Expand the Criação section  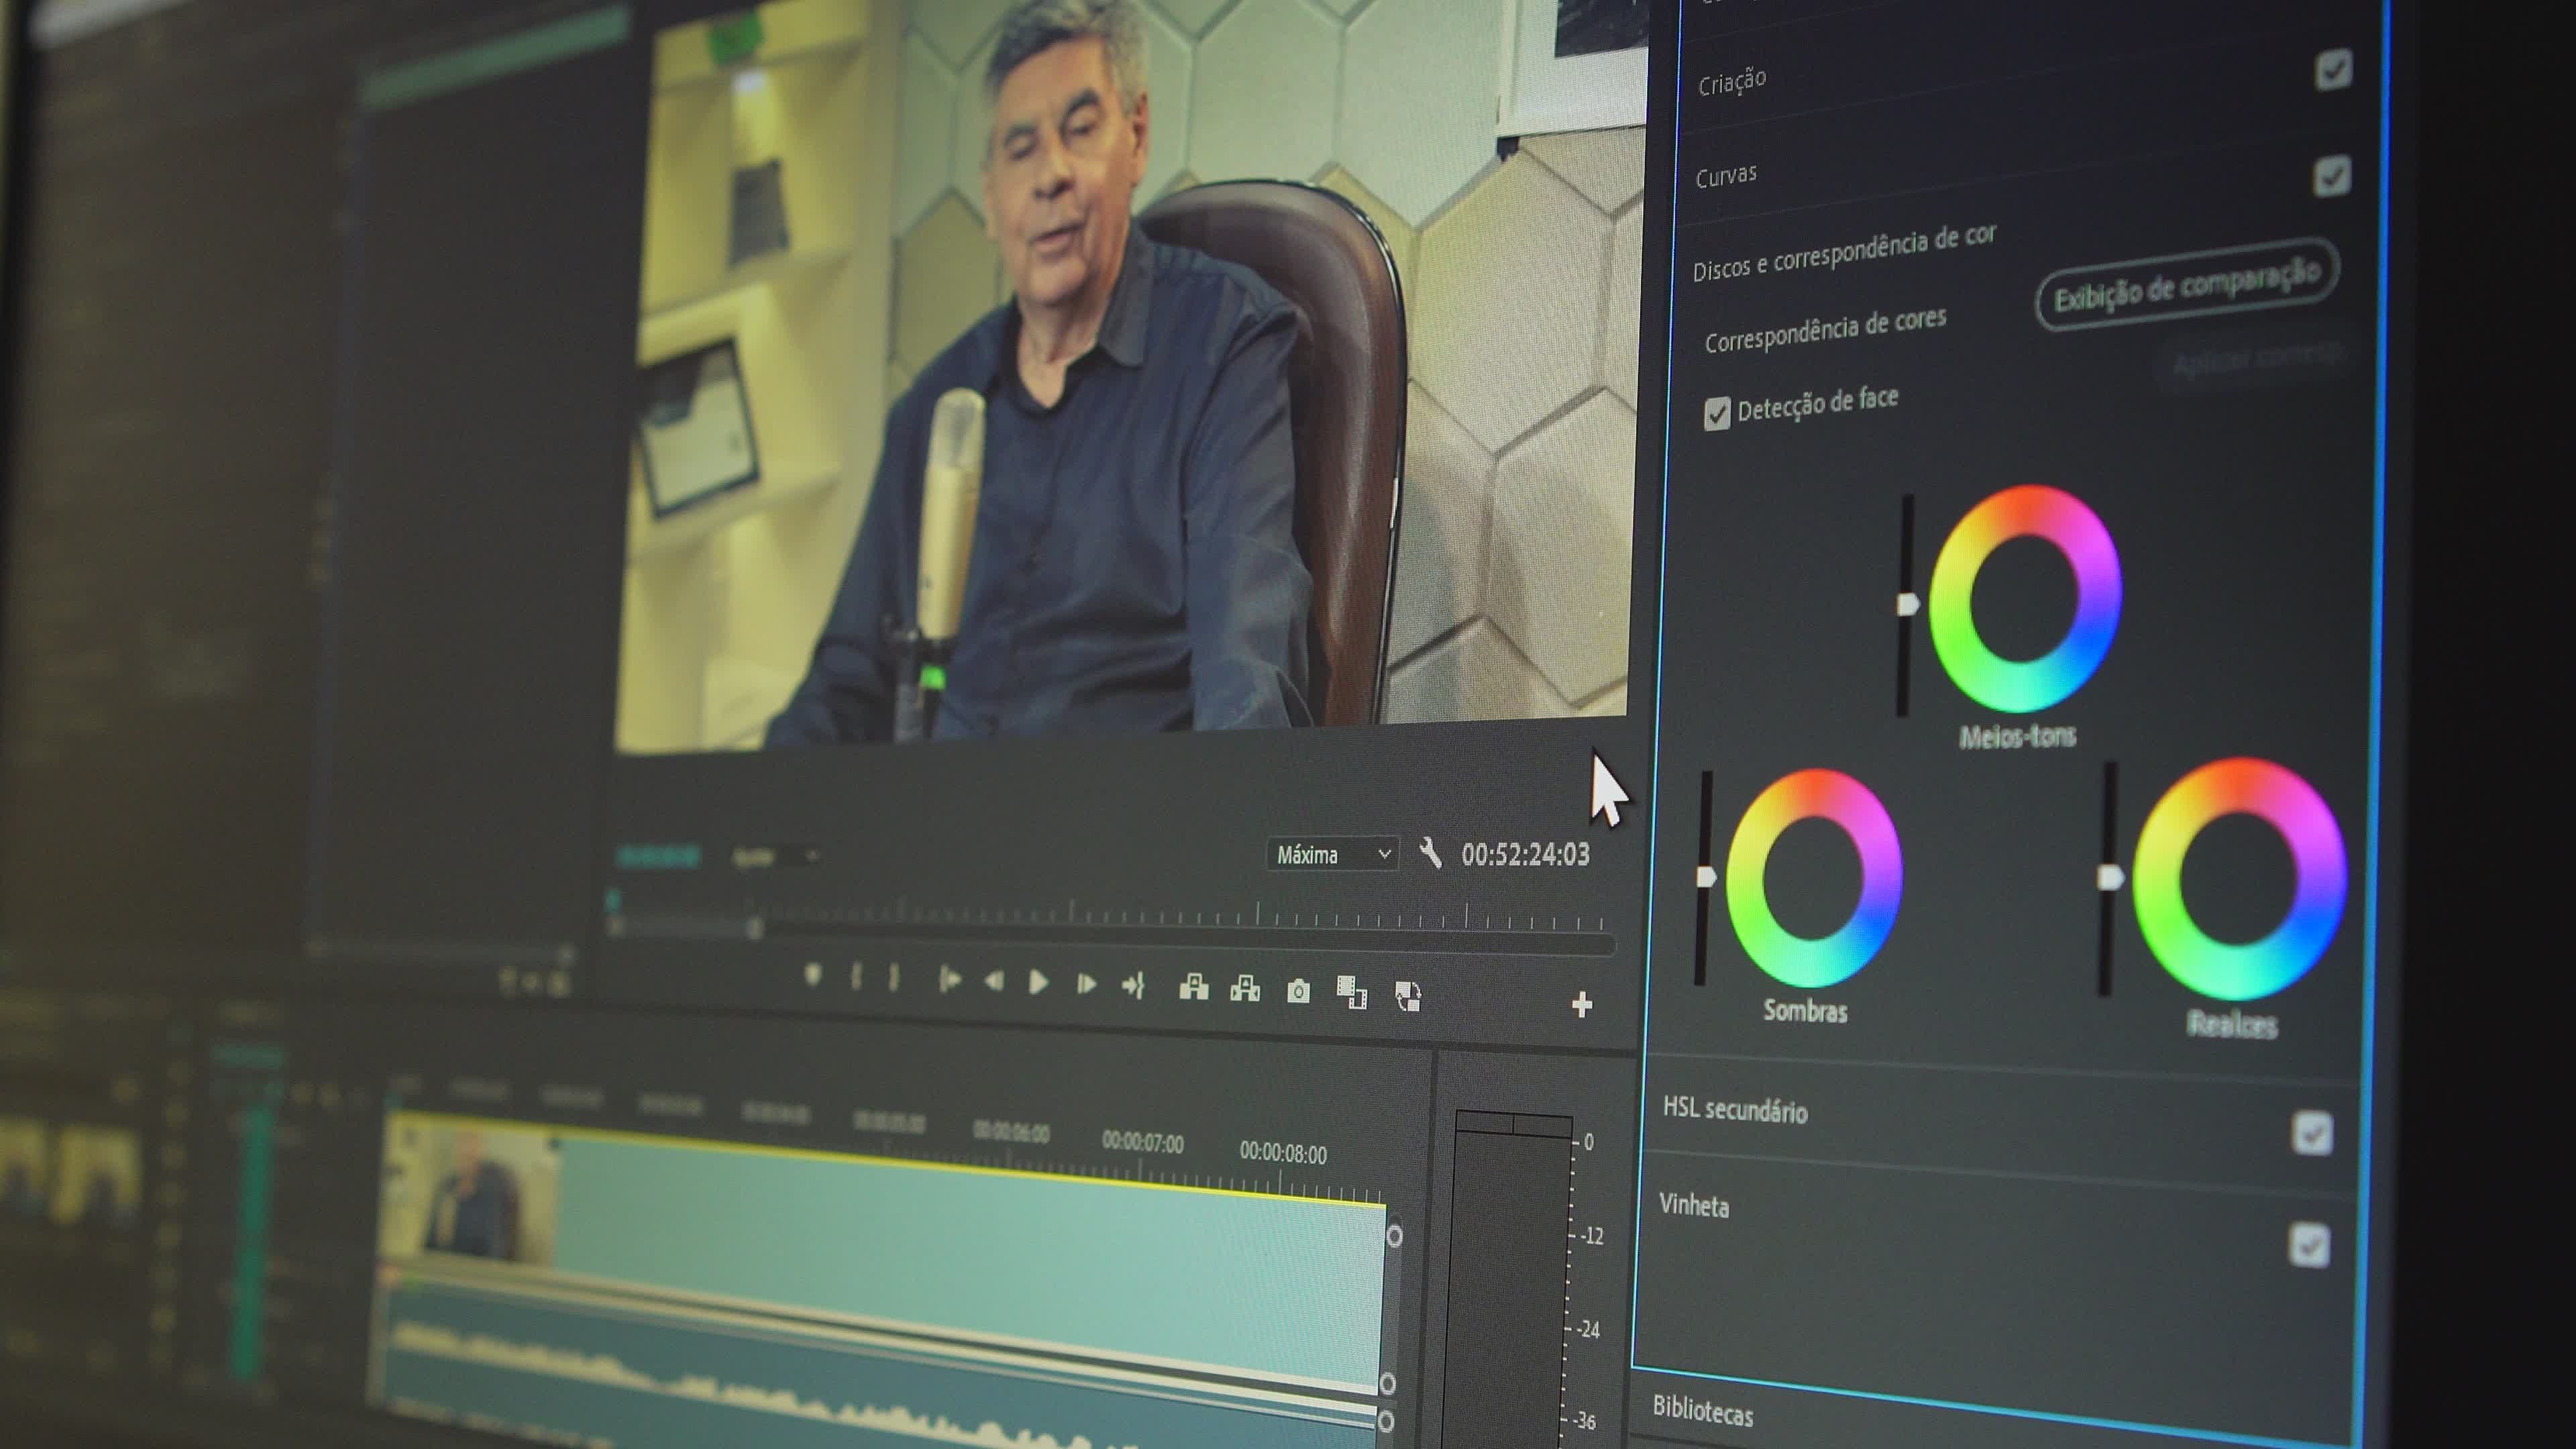(1732, 81)
